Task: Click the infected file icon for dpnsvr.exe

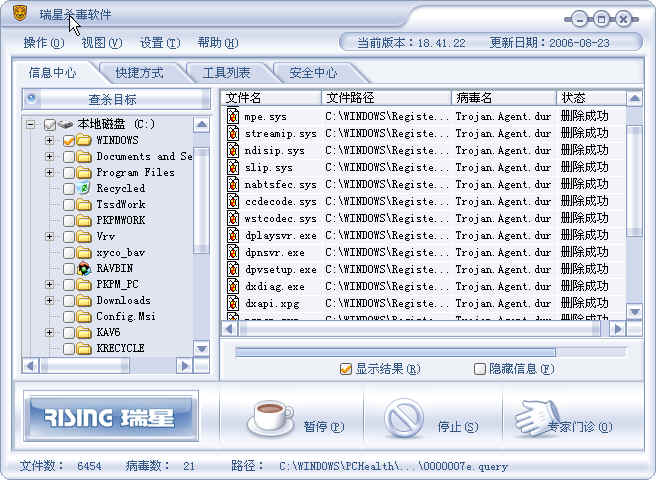Action: 233,252
